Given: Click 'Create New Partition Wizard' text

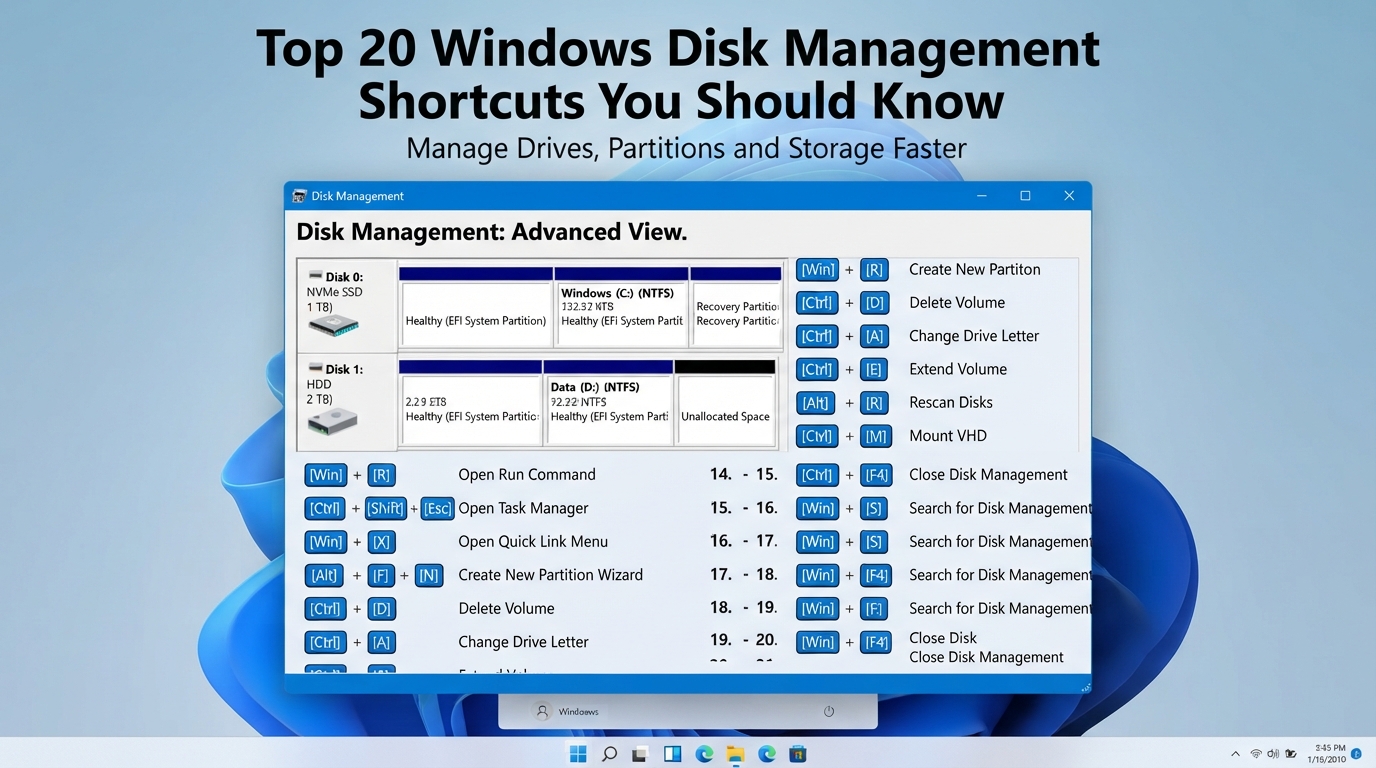Looking at the screenshot, I should 550,575.
